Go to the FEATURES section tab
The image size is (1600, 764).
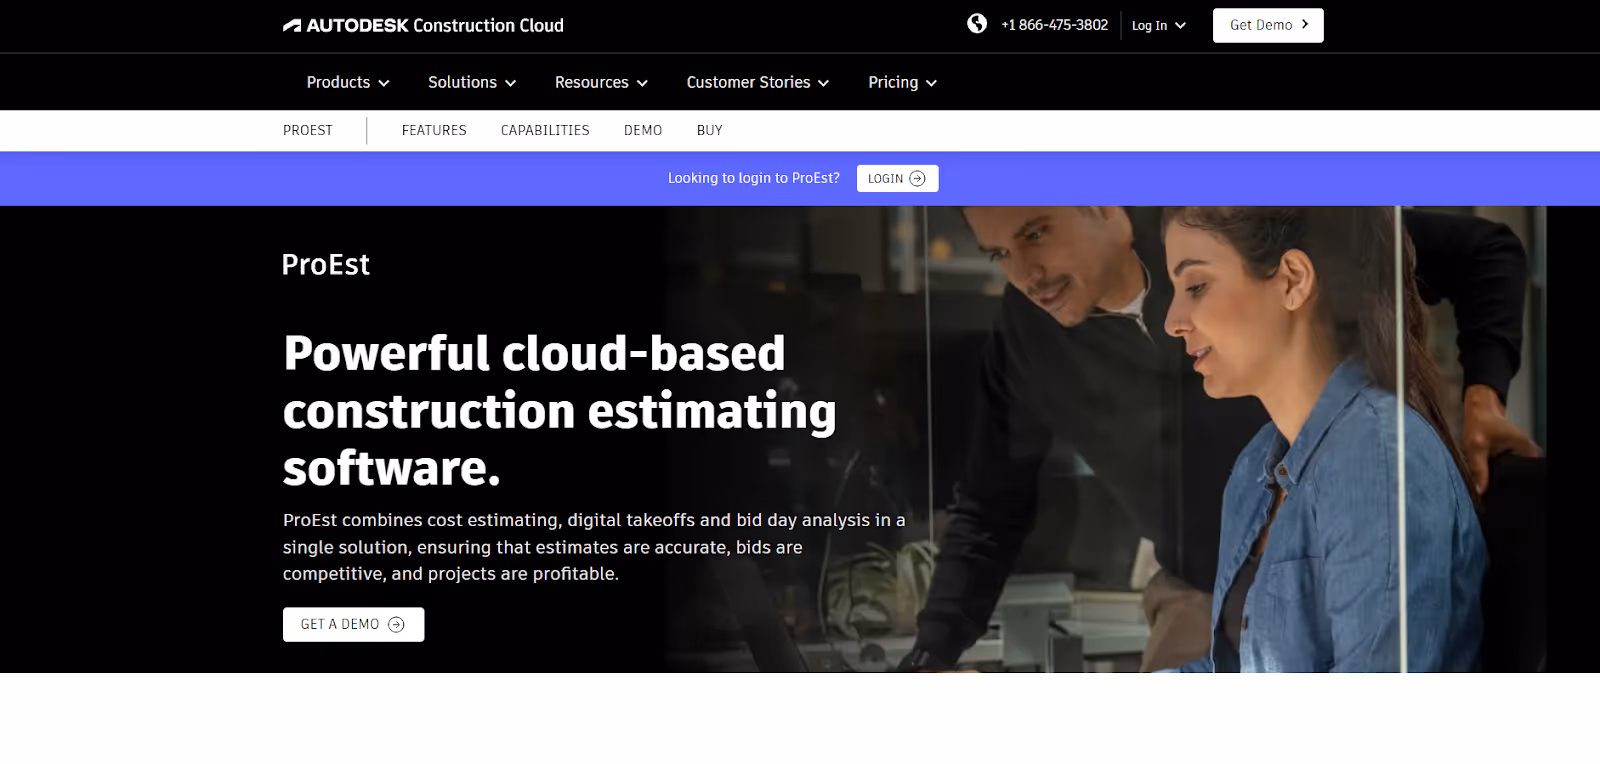click(434, 130)
